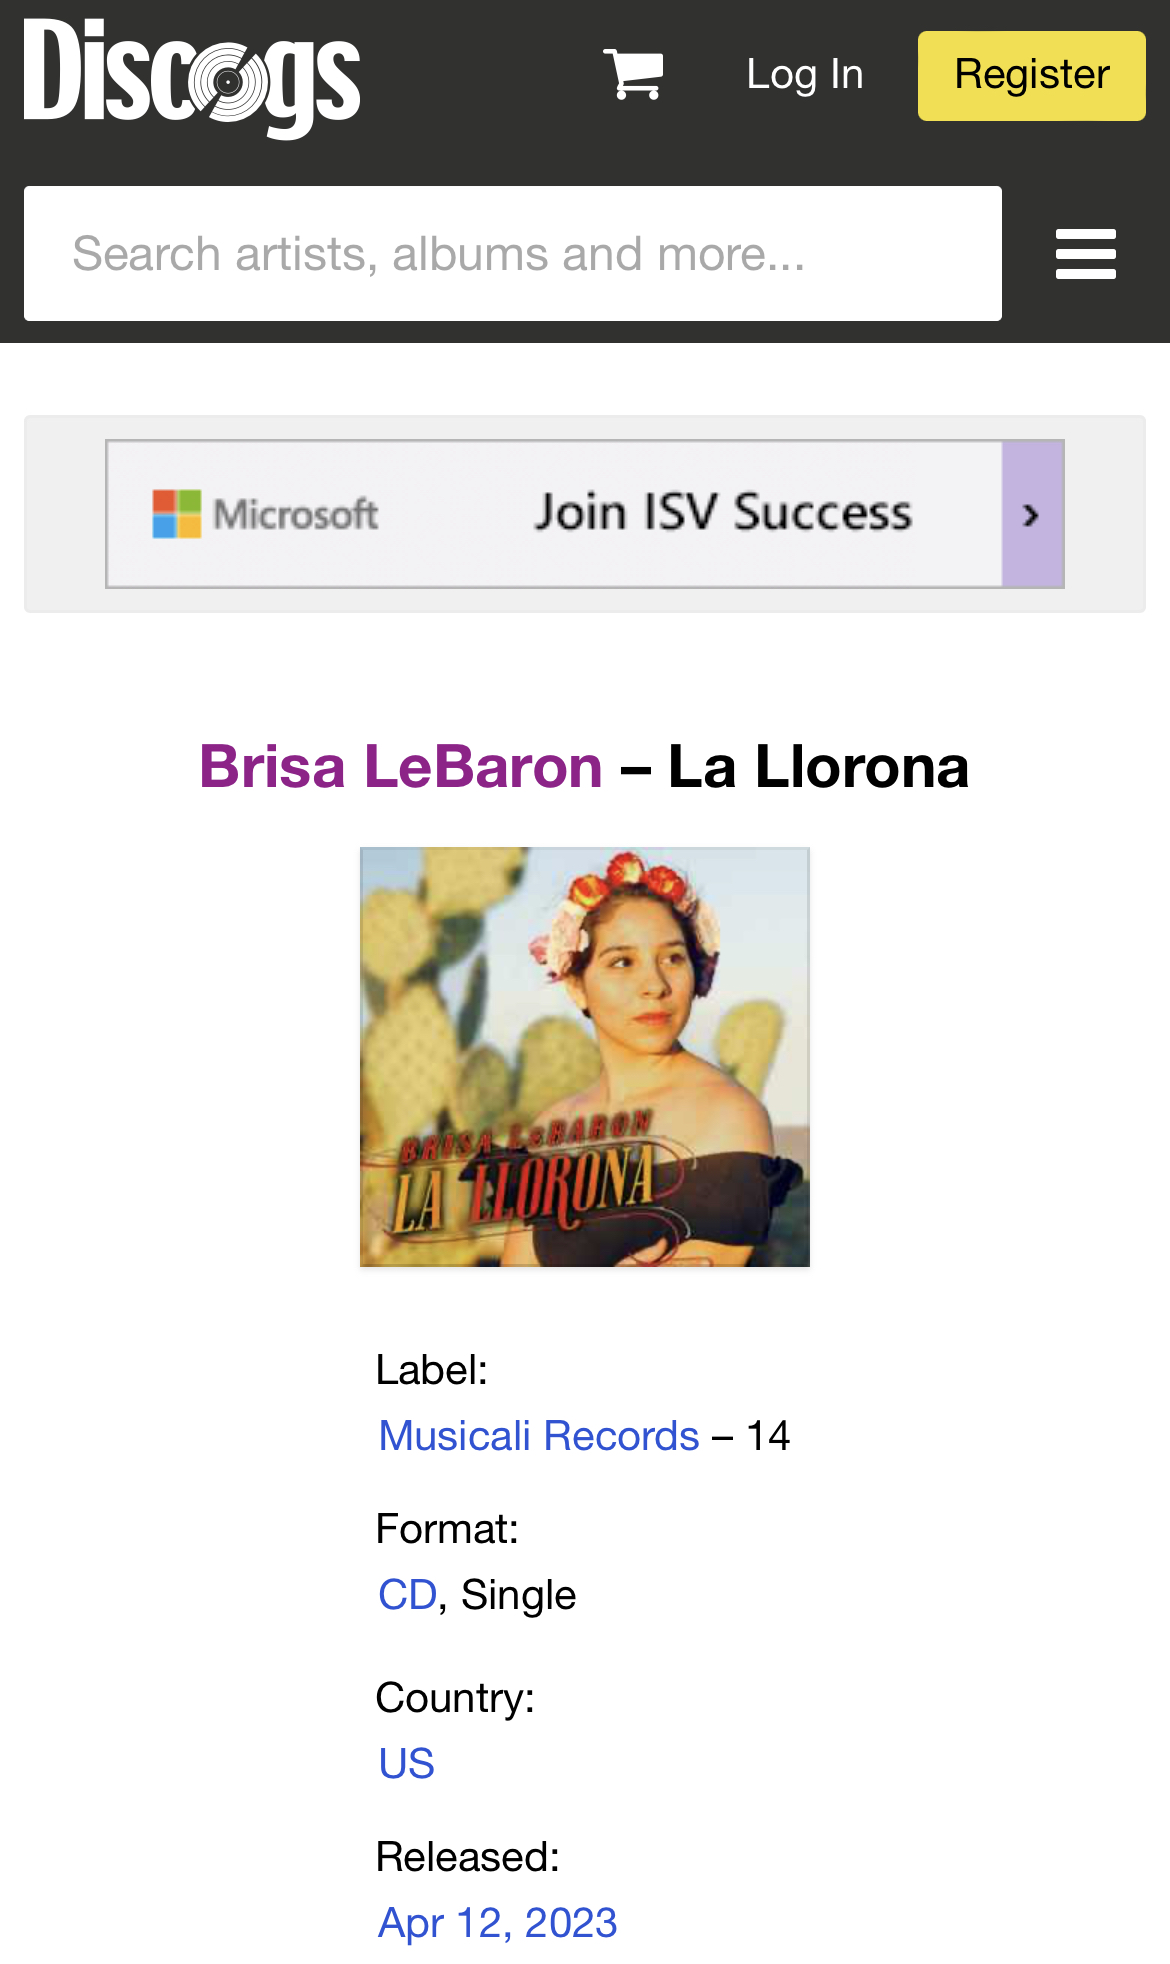Screen dimensions: 1170x1964
Task: Open the Musicali Records label link
Action: pyautogui.click(x=539, y=1436)
